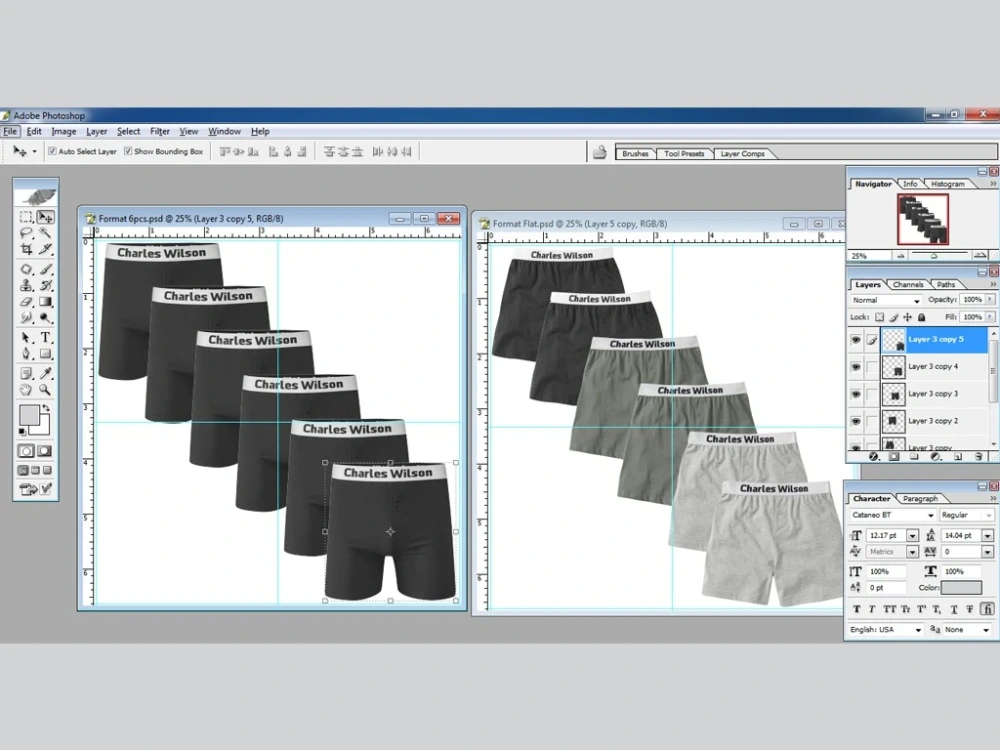Select the Dodge tool

(x=45, y=317)
